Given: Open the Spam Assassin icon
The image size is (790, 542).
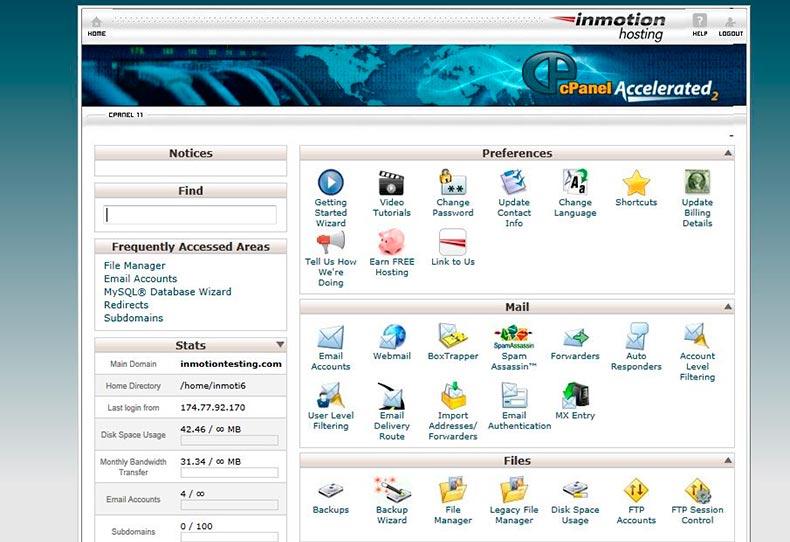Looking at the screenshot, I should [513, 337].
